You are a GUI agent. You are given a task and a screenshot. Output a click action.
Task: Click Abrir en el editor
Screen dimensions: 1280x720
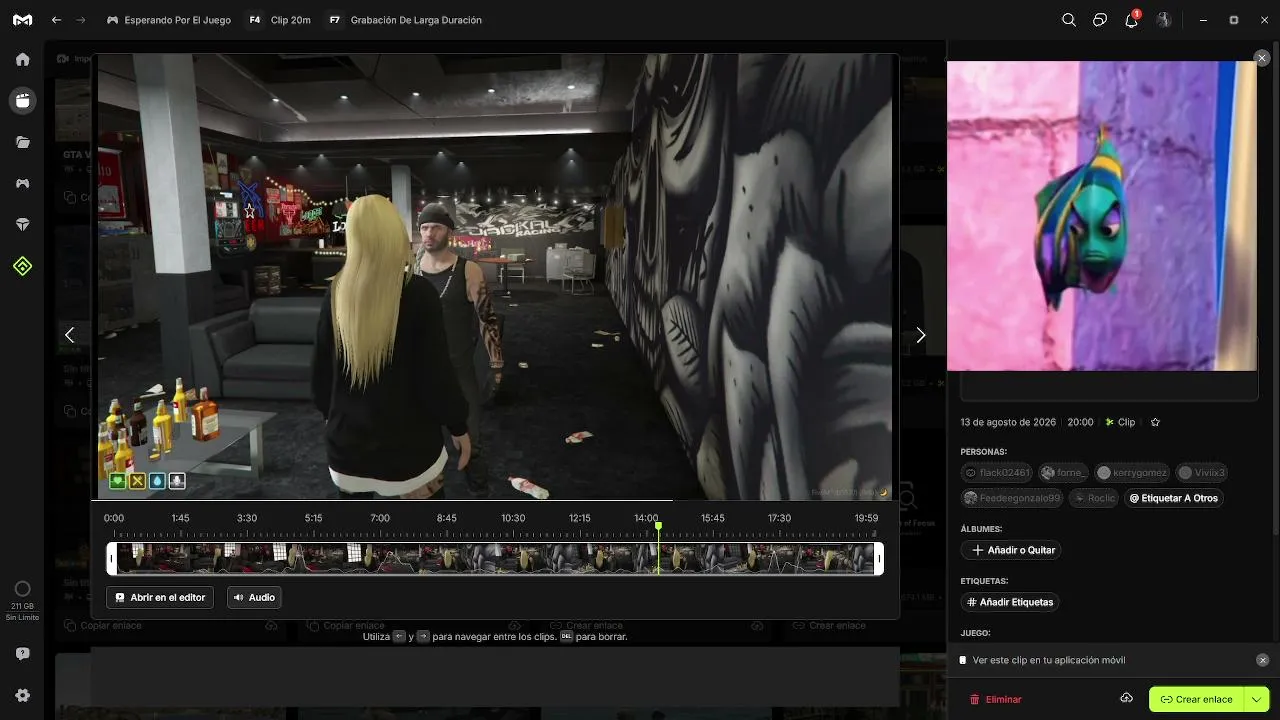(160, 597)
